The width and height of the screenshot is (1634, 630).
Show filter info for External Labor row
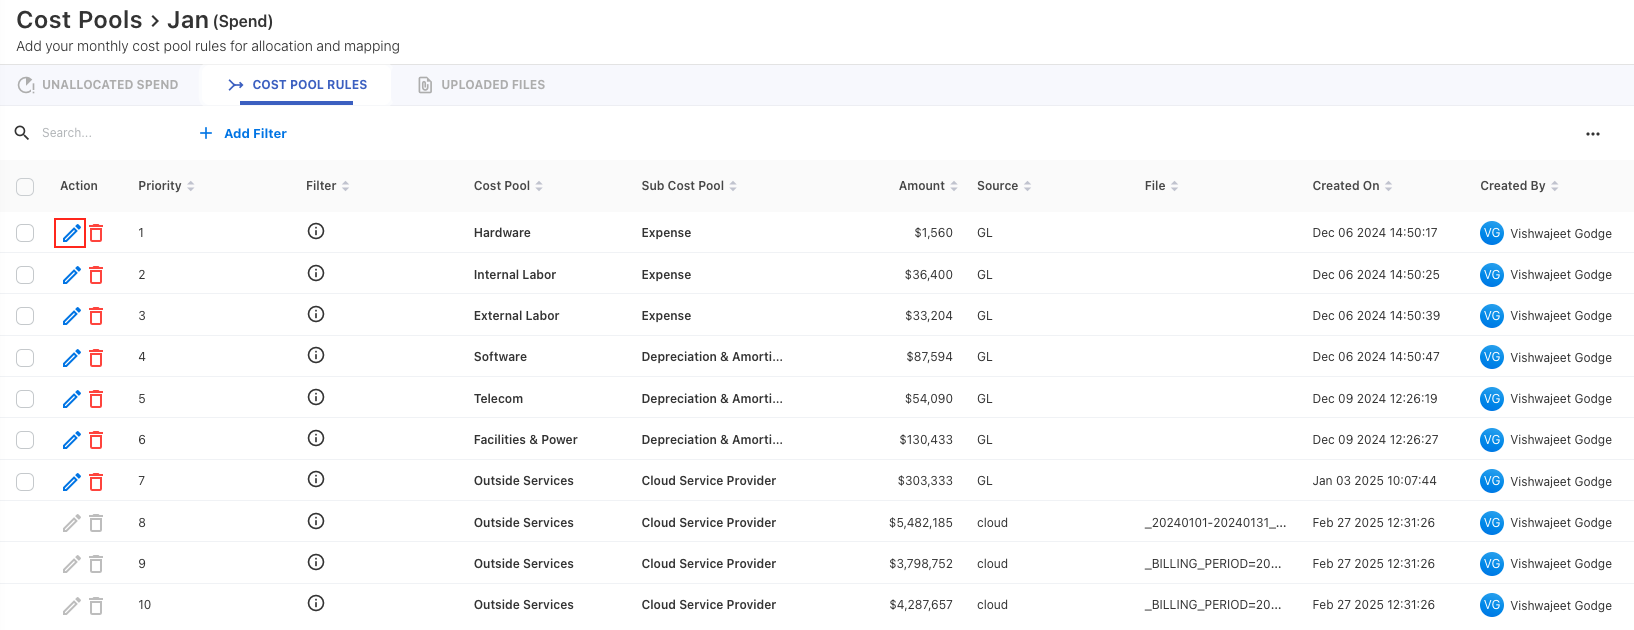(316, 315)
